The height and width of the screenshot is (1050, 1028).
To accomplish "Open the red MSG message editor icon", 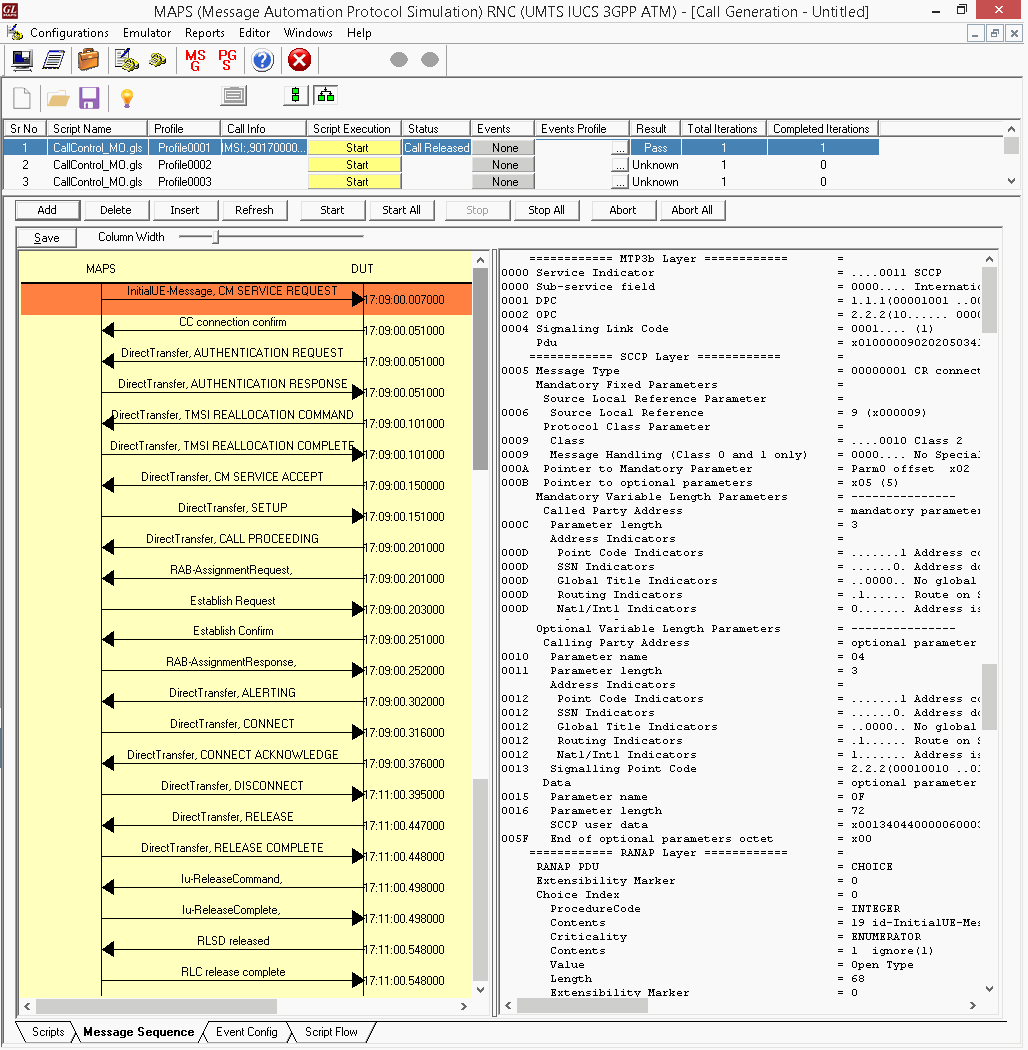I will click(x=196, y=60).
